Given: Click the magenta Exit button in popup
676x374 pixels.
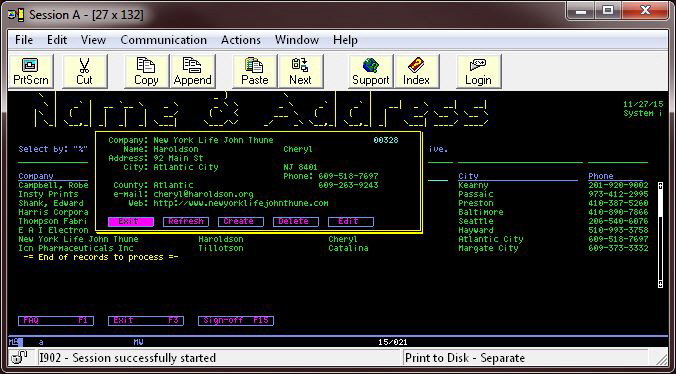Looking at the screenshot, I should coord(130,221).
